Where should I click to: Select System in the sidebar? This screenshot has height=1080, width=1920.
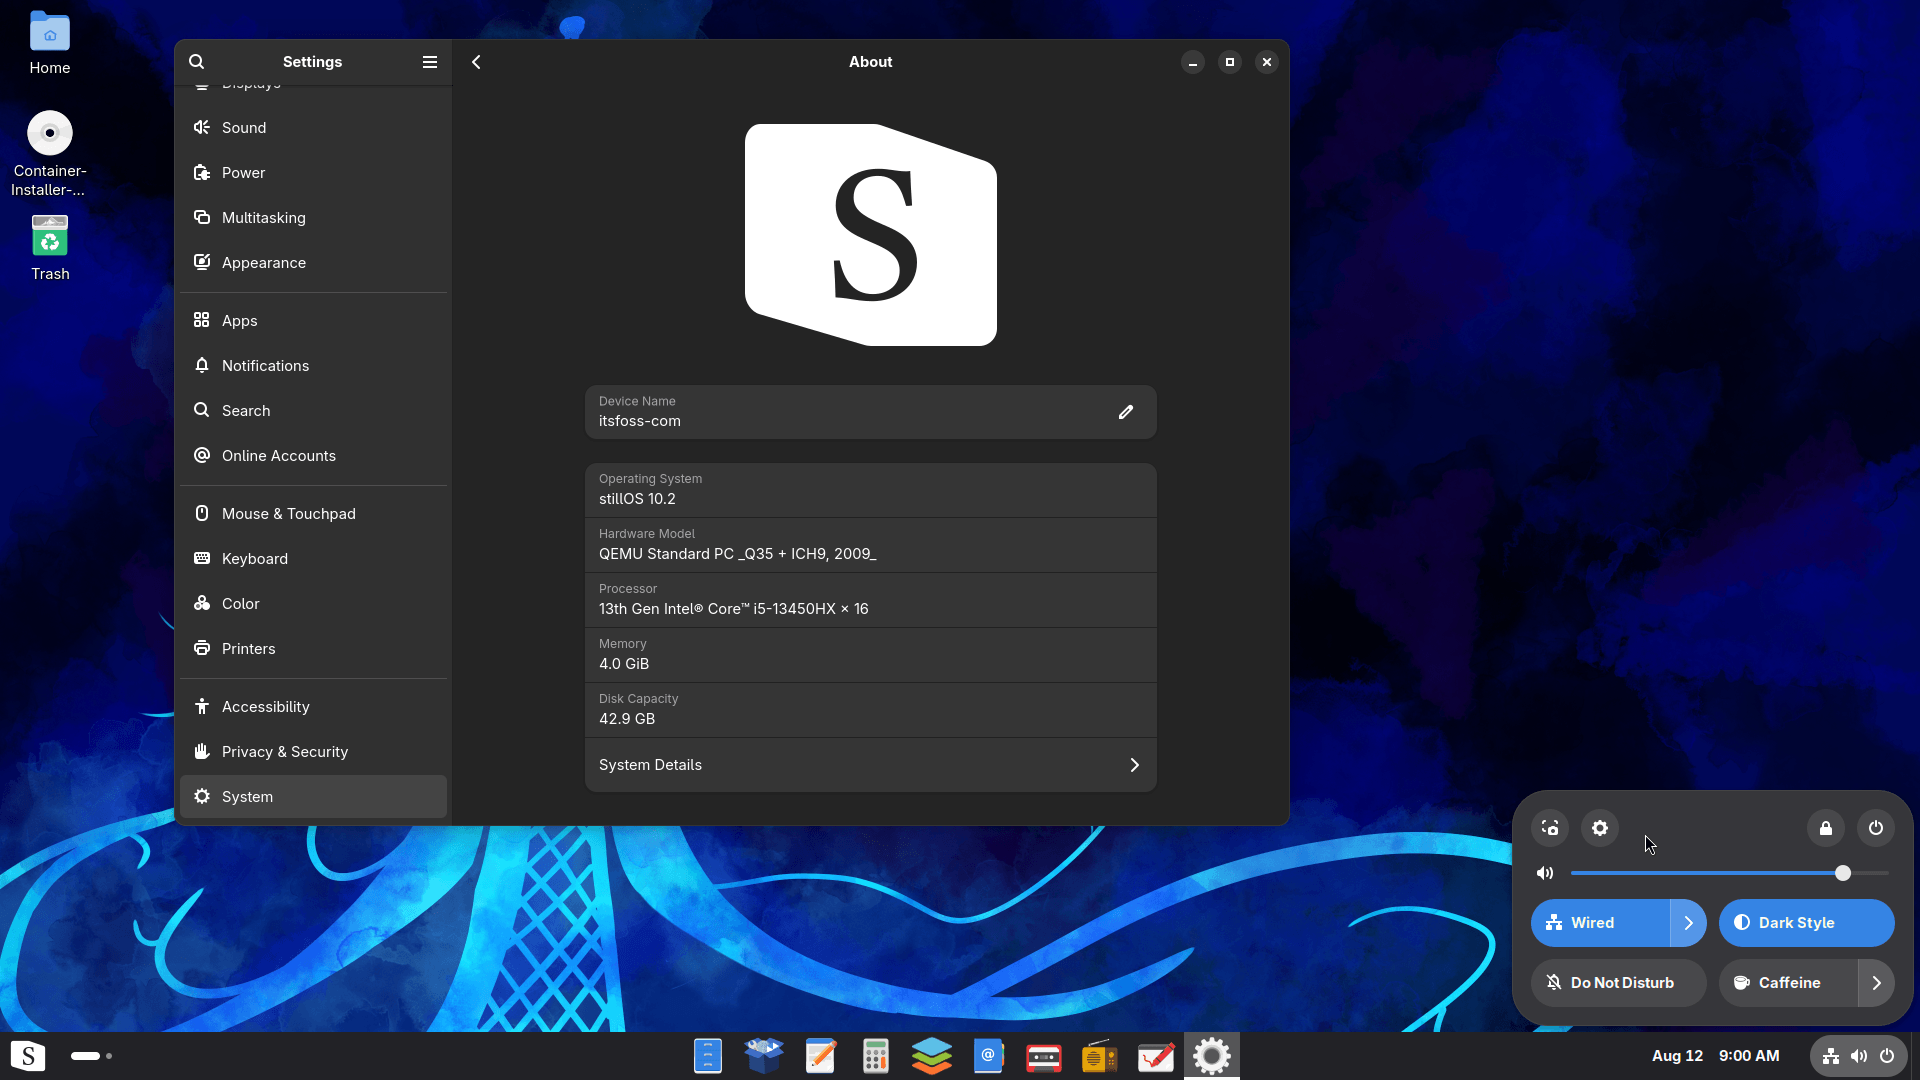click(x=313, y=797)
